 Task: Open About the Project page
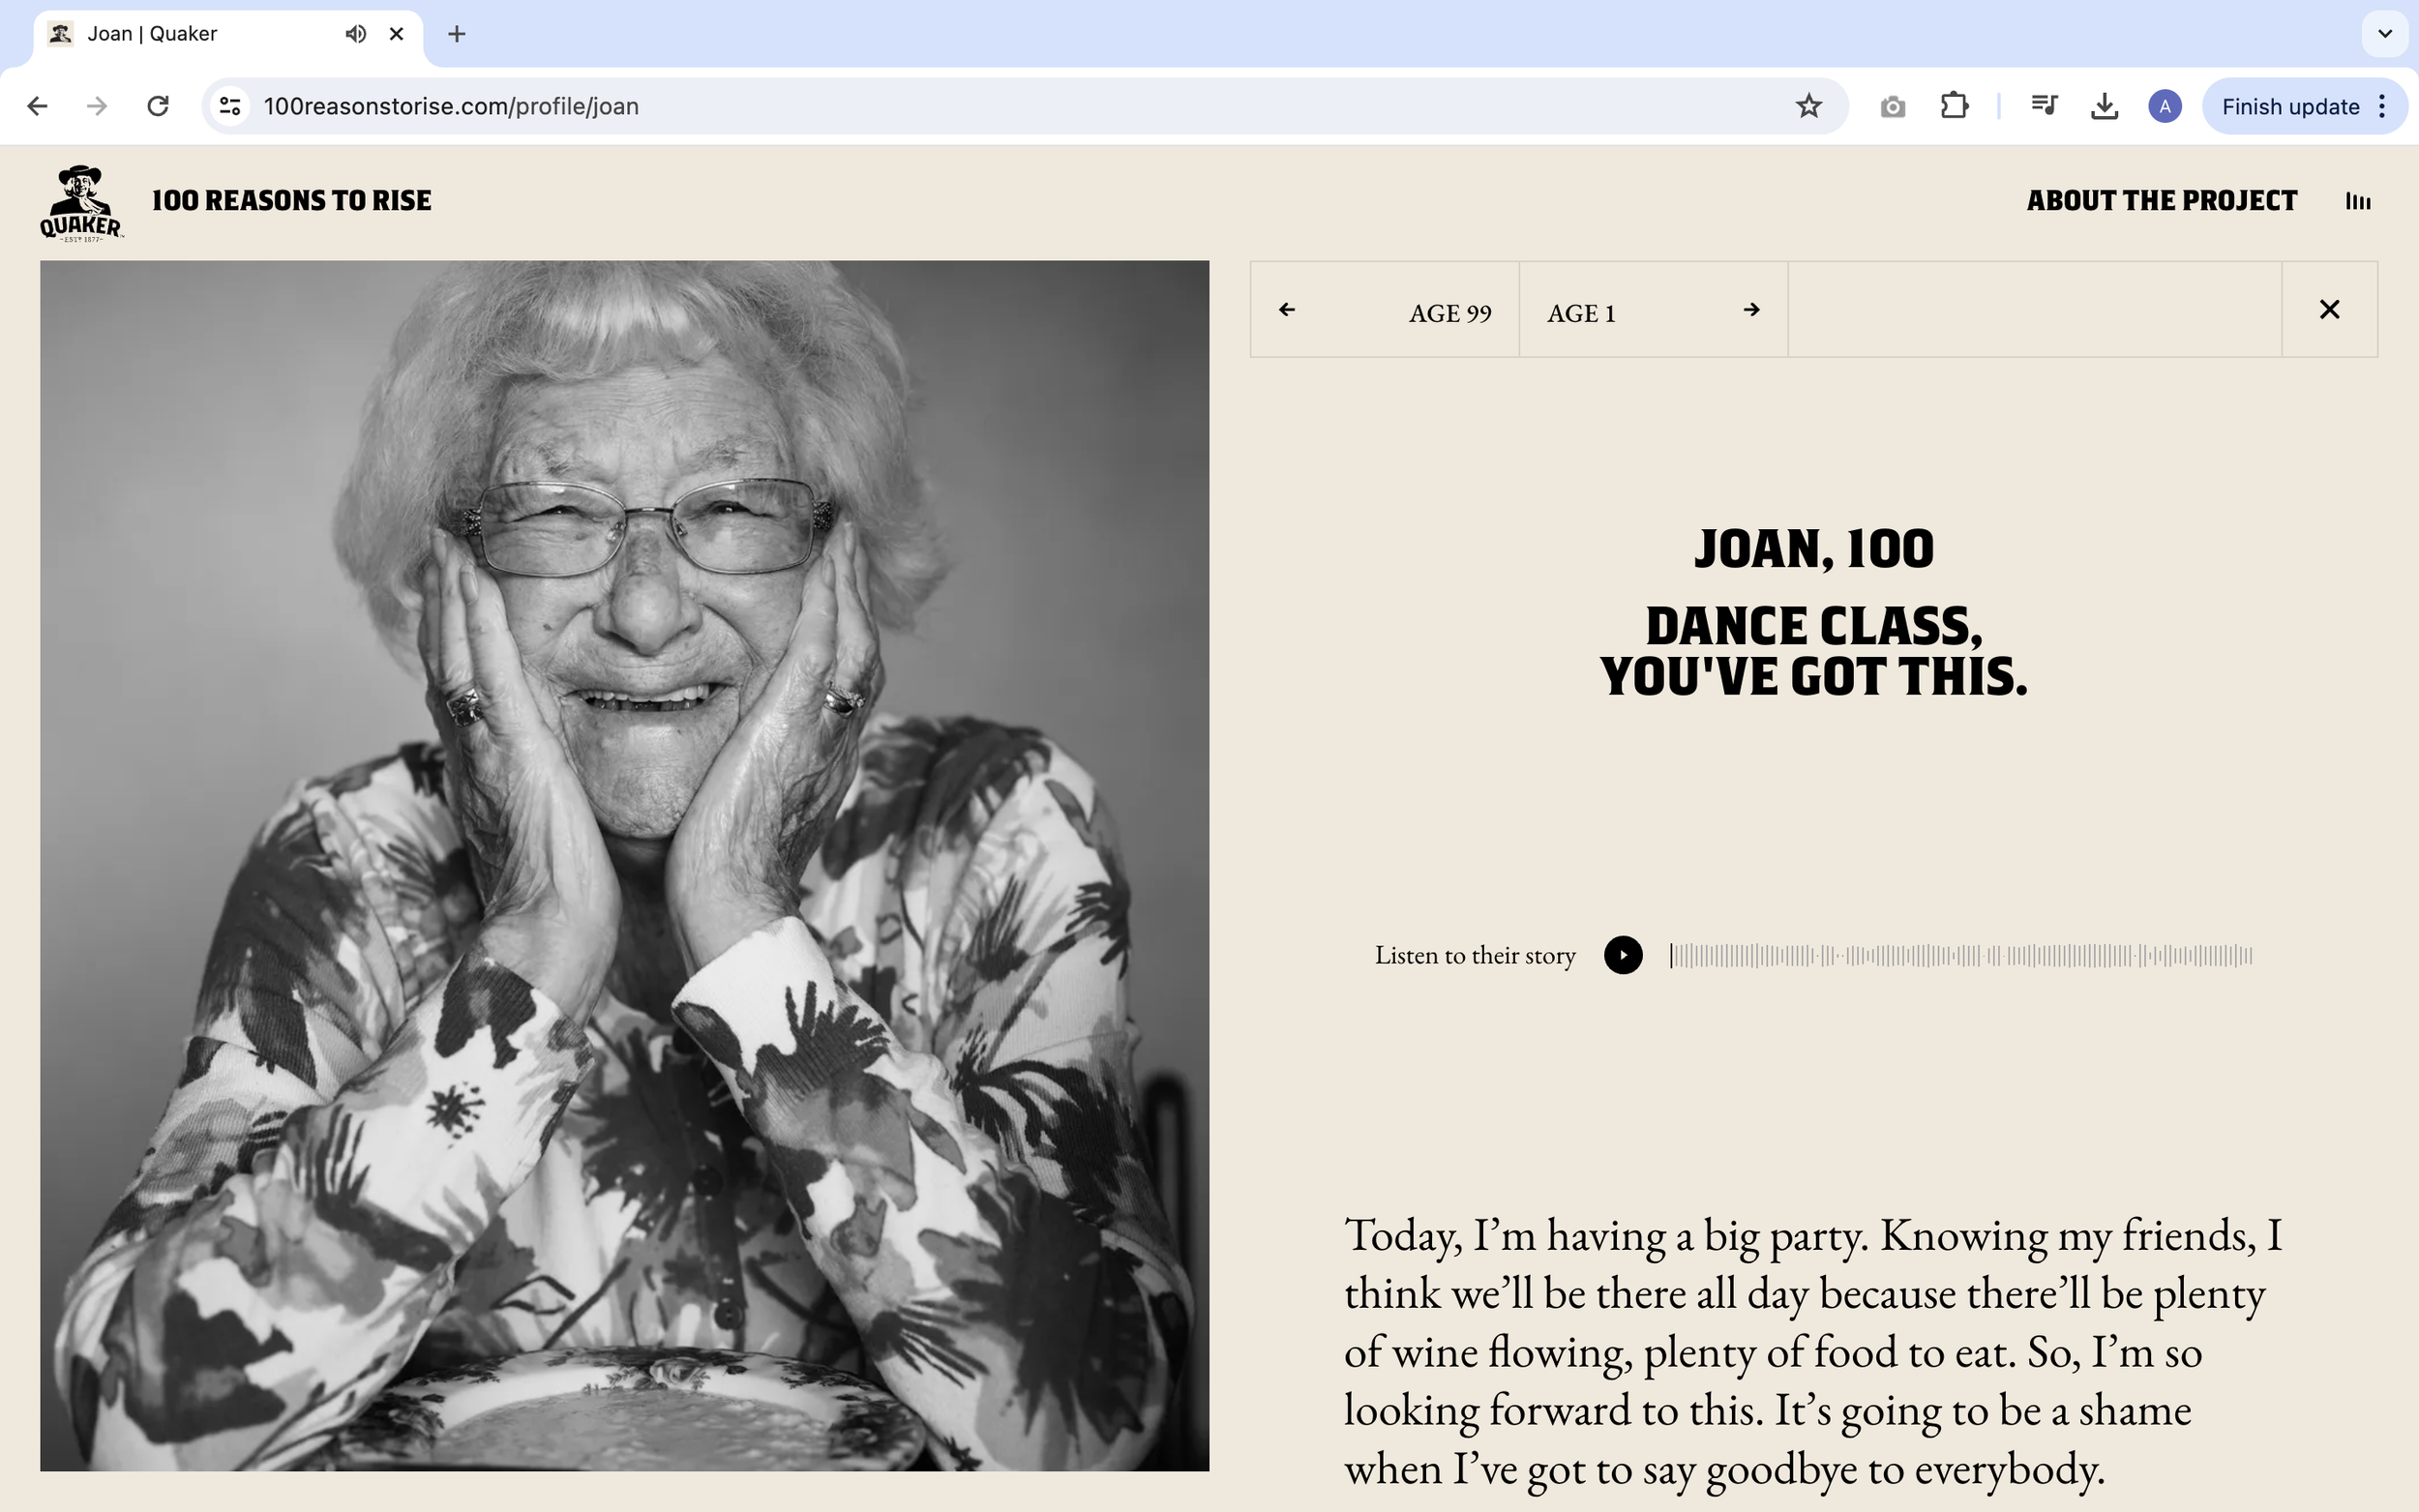[x=2161, y=201]
